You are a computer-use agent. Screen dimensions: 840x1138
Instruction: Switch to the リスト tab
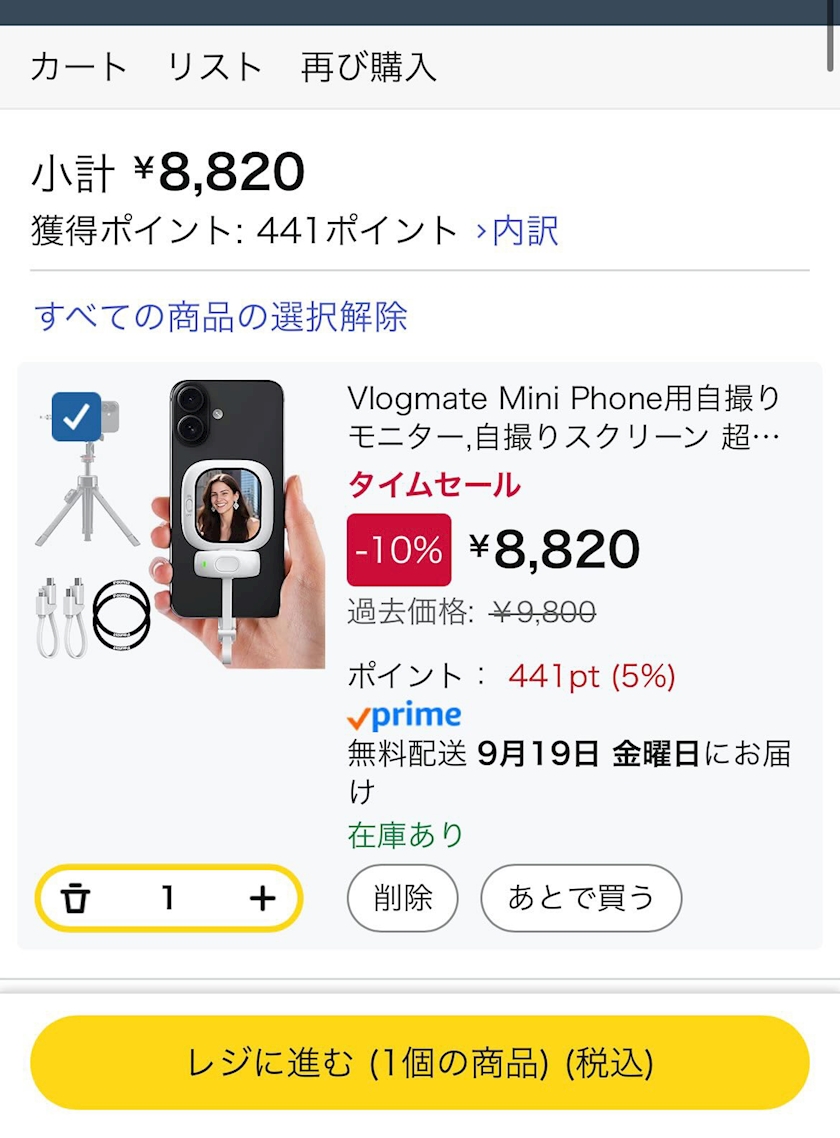[214, 67]
